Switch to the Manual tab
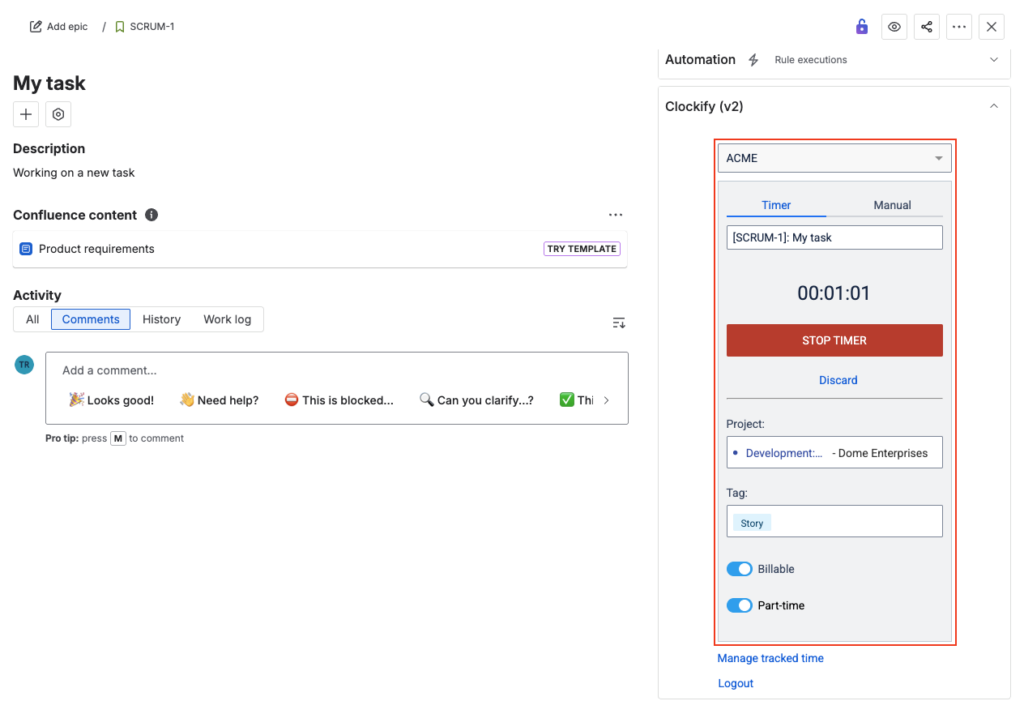 pyautogui.click(x=892, y=205)
